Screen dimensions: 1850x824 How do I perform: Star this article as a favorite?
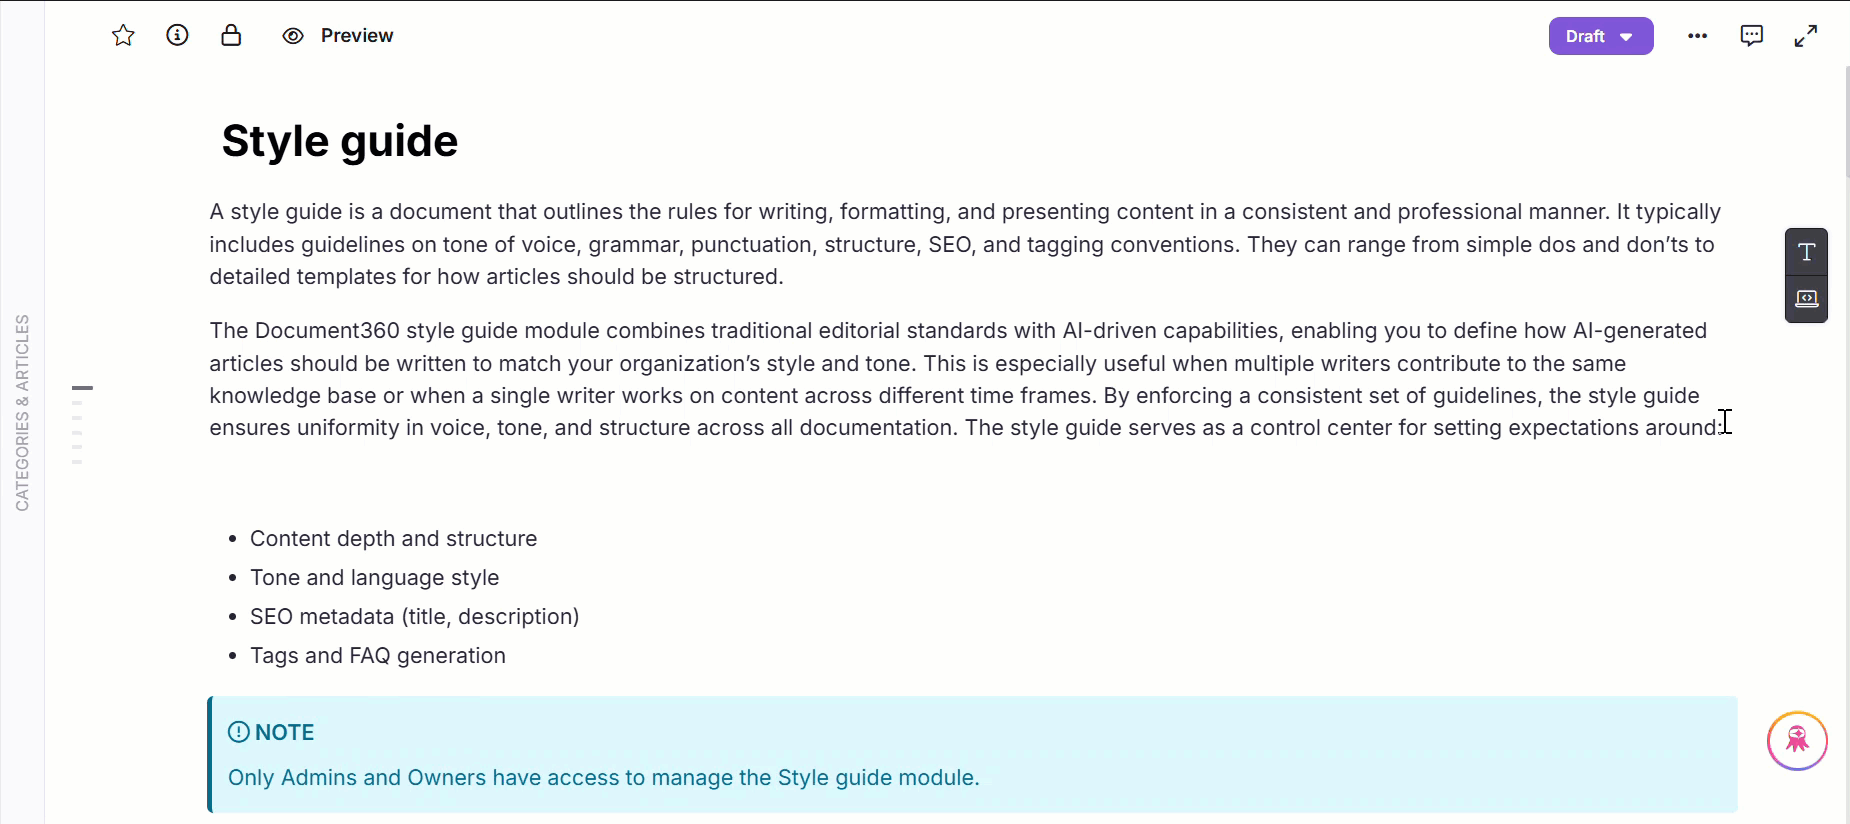[x=123, y=36]
